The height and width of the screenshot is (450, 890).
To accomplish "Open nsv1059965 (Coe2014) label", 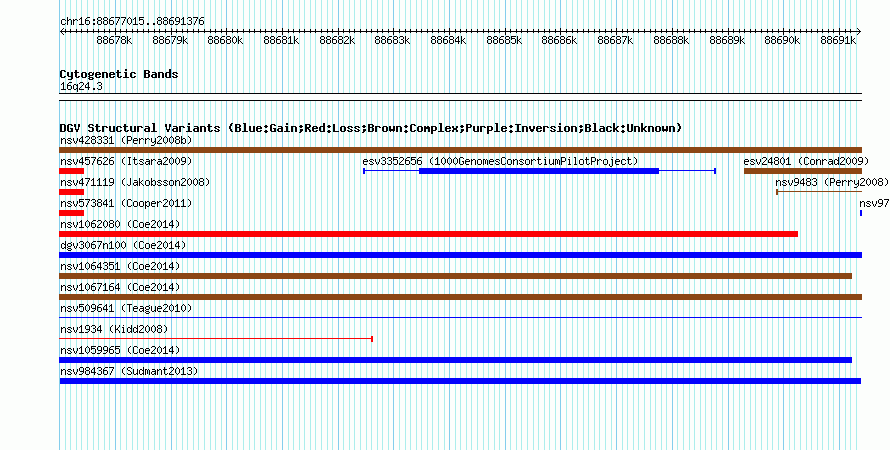I will click(x=120, y=350).
